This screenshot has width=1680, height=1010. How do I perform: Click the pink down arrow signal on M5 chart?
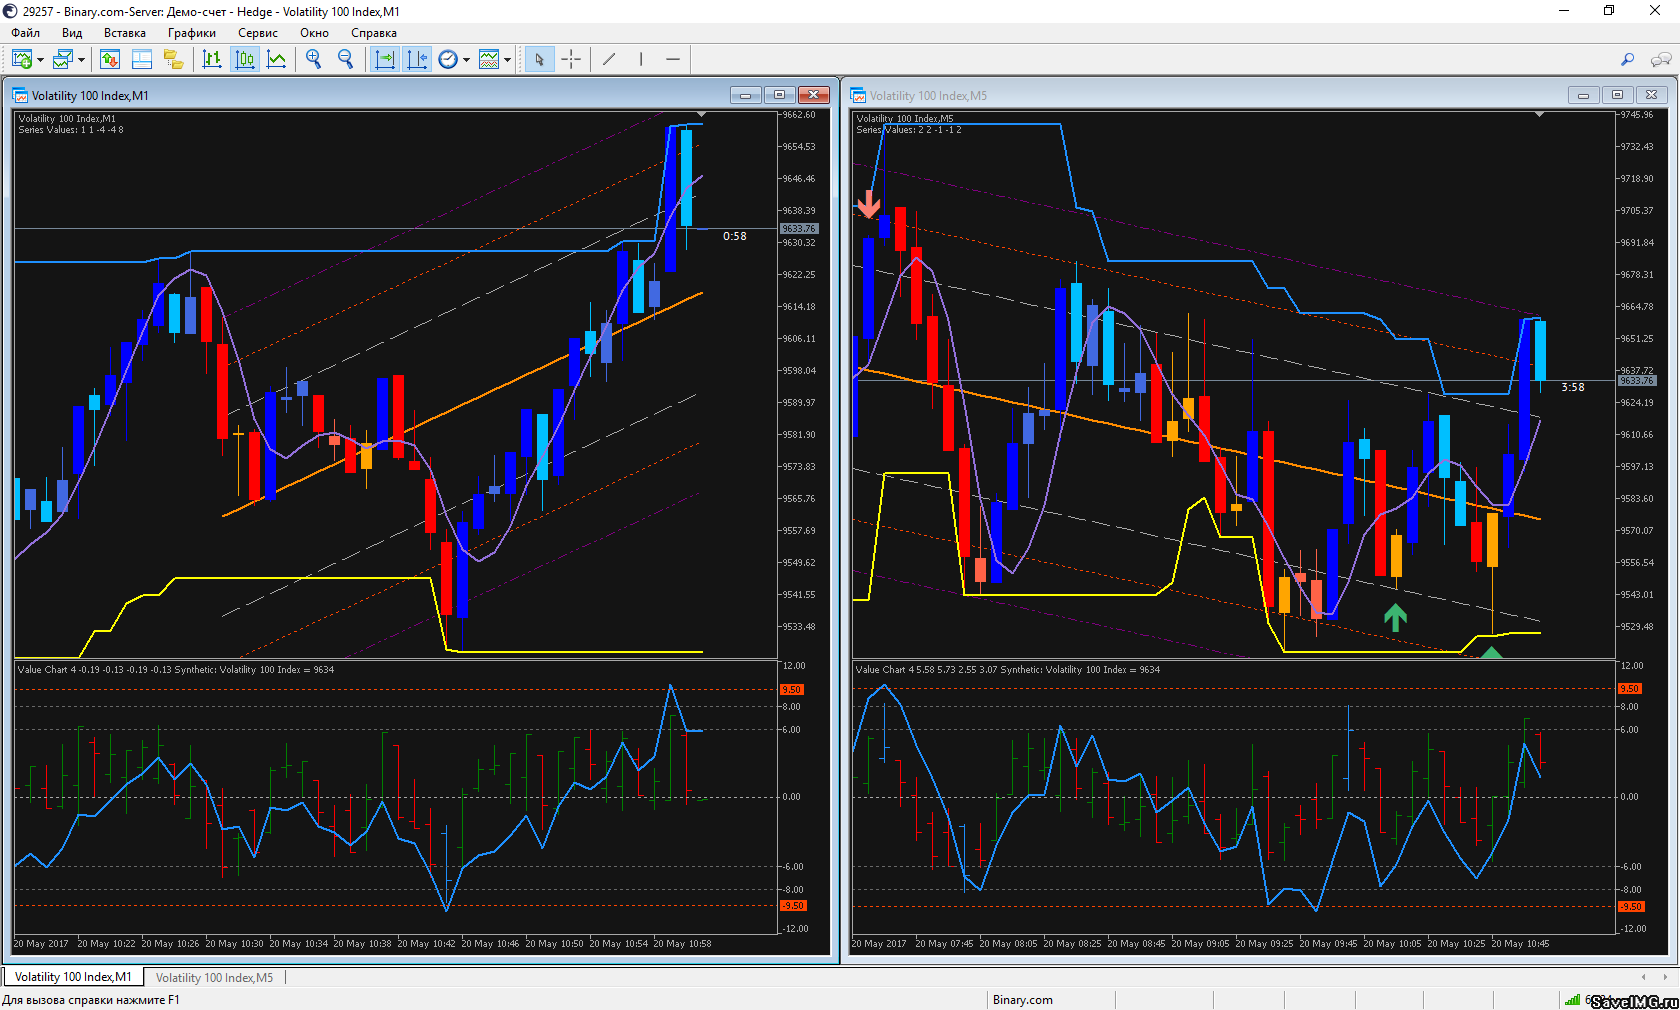868,204
